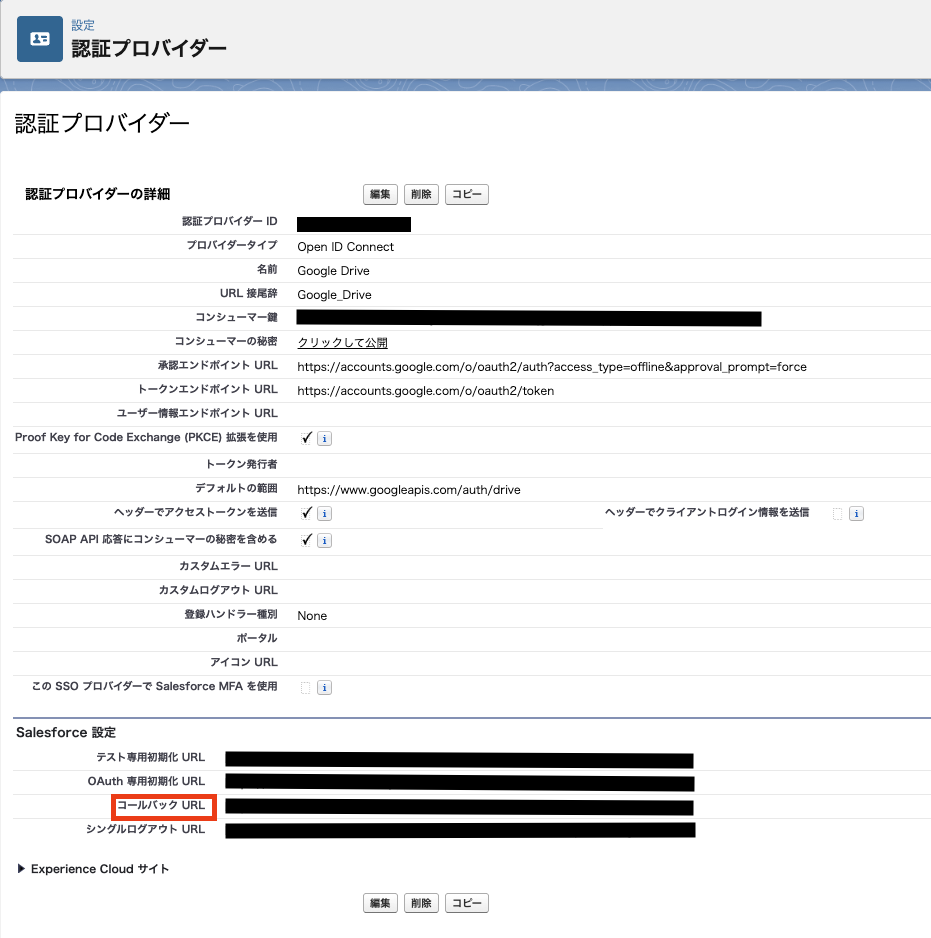Toggle the PKCE extension checkbox
931x938 pixels.
point(306,438)
